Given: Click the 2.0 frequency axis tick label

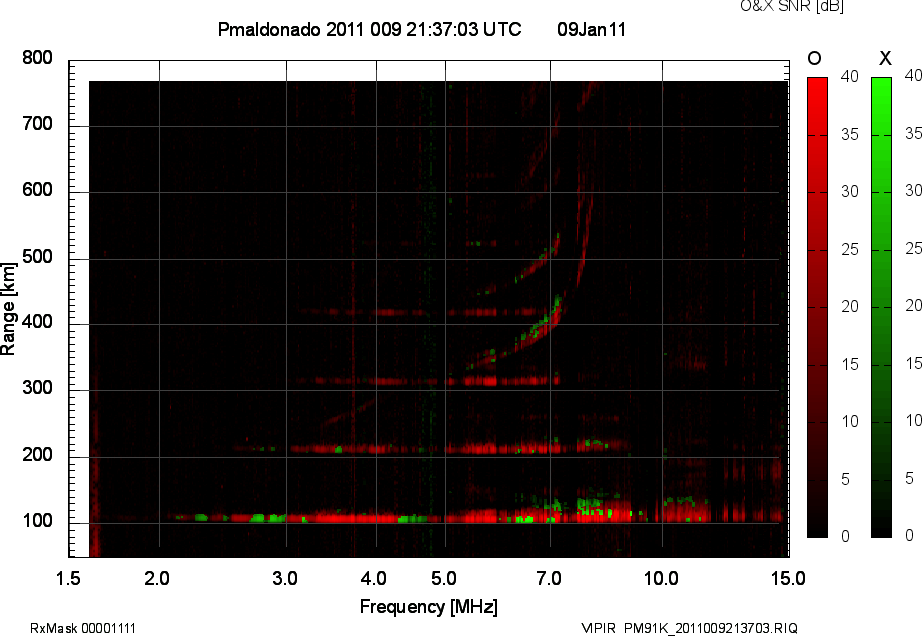Looking at the screenshot, I should [157, 578].
